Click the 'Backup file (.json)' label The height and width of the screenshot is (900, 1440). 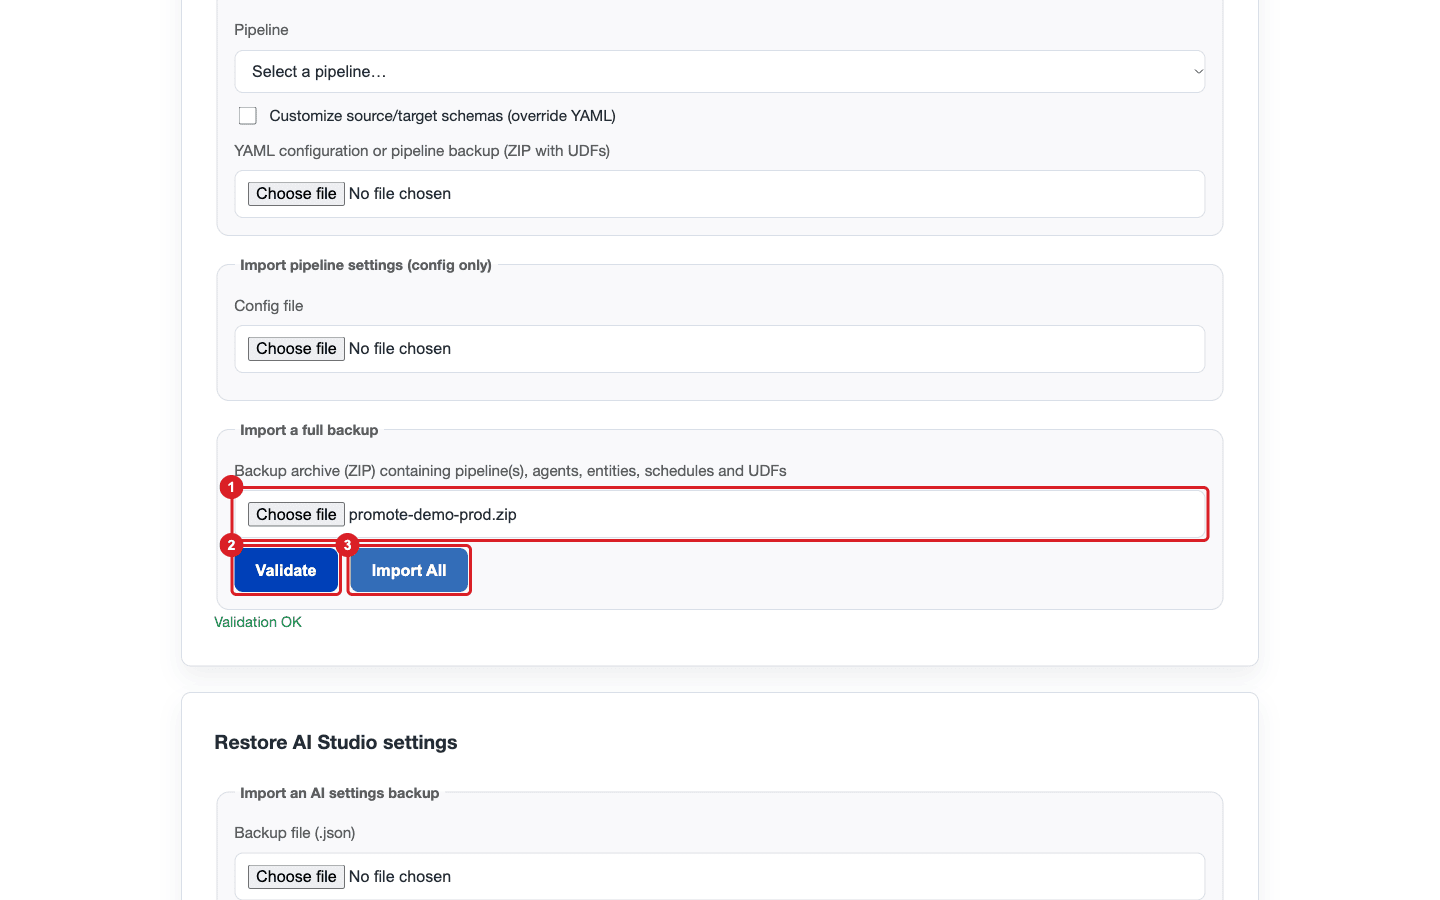pyautogui.click(x=295, y=833)
